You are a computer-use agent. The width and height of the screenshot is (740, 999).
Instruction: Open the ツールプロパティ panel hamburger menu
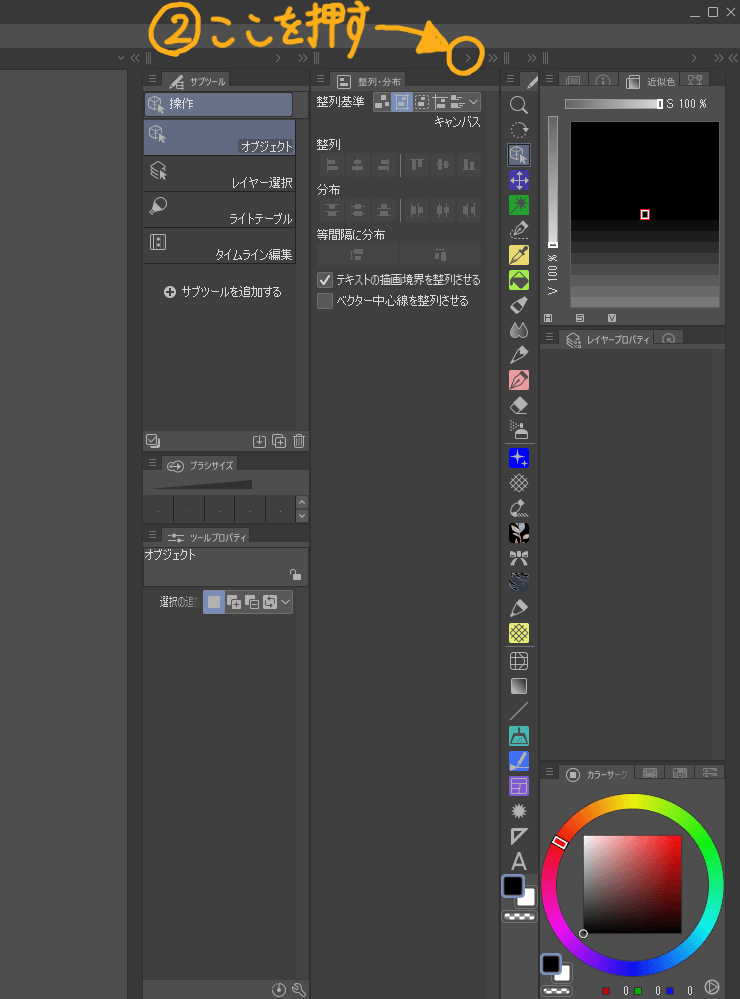click(x=152, y=535)
